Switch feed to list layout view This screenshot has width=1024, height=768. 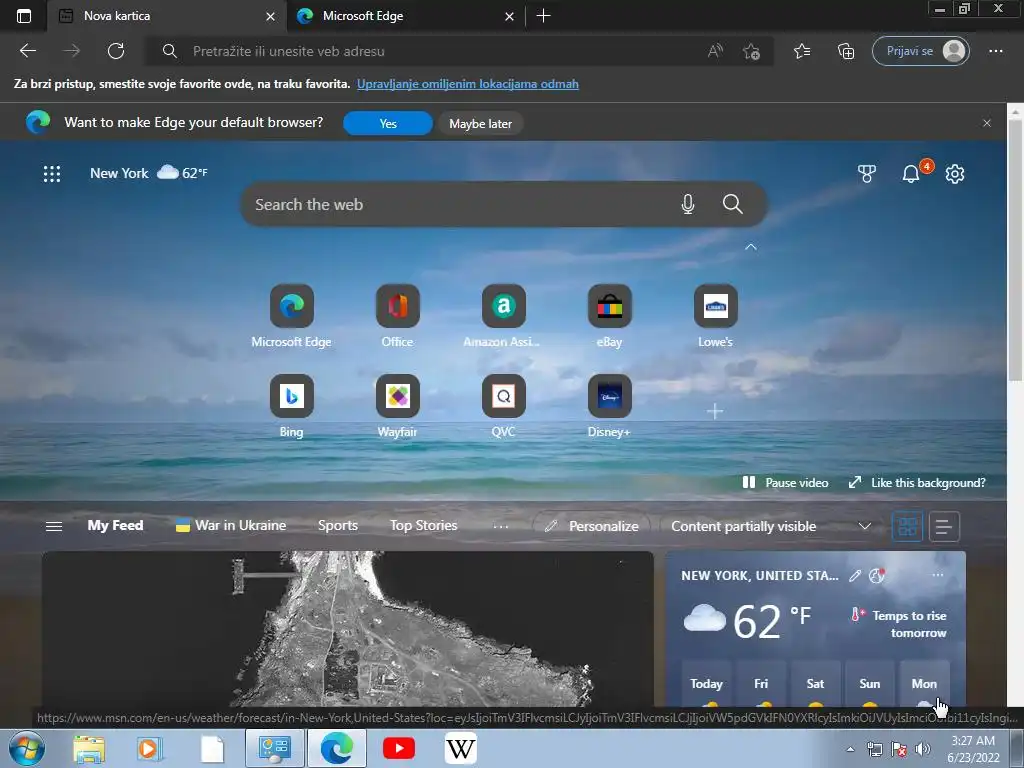[944, 526]
